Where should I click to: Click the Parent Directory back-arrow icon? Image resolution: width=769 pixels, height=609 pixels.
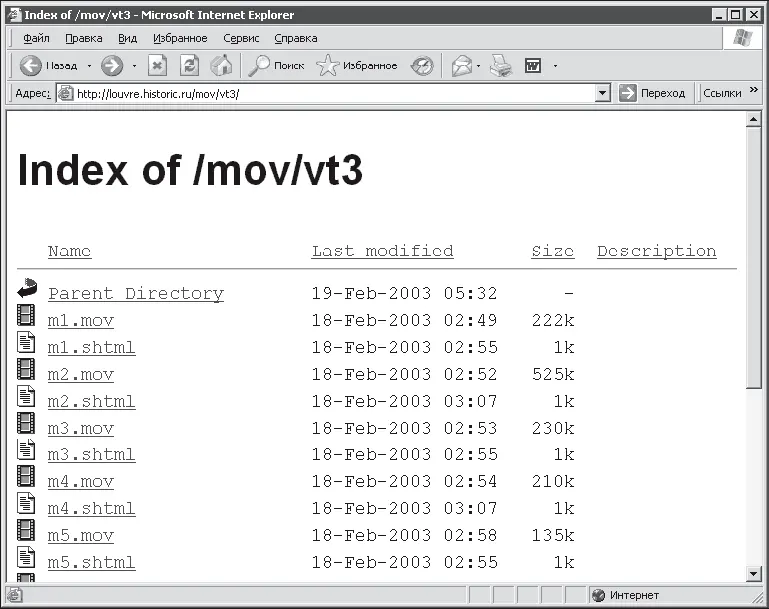click(x=27, y=288)
